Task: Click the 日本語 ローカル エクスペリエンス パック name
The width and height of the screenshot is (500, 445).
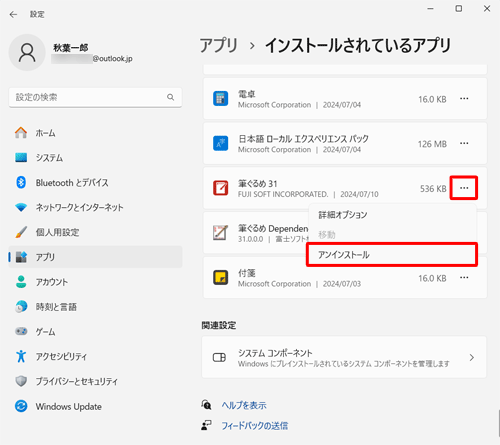Action: (x=303, y=138)
